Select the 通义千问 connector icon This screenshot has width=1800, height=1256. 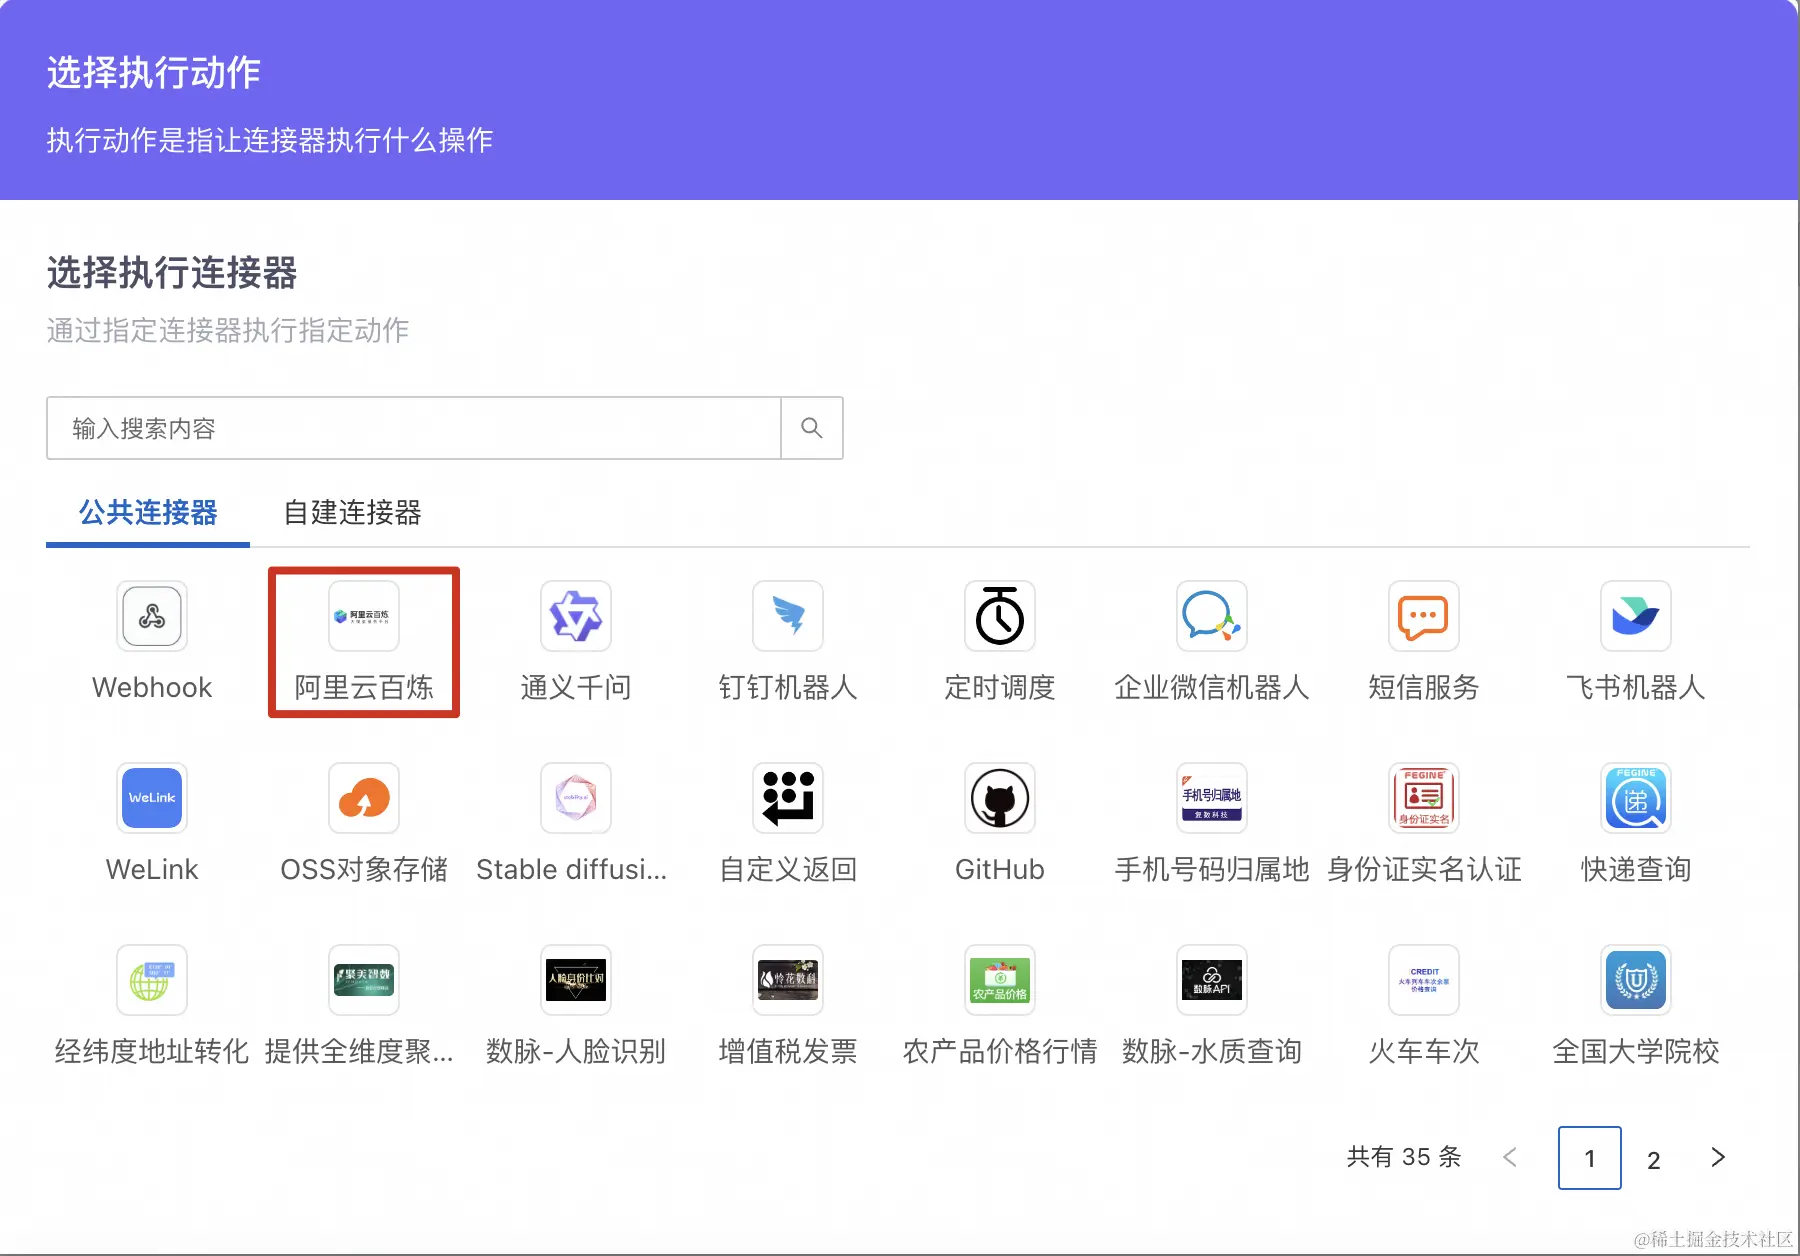point(576,616)
